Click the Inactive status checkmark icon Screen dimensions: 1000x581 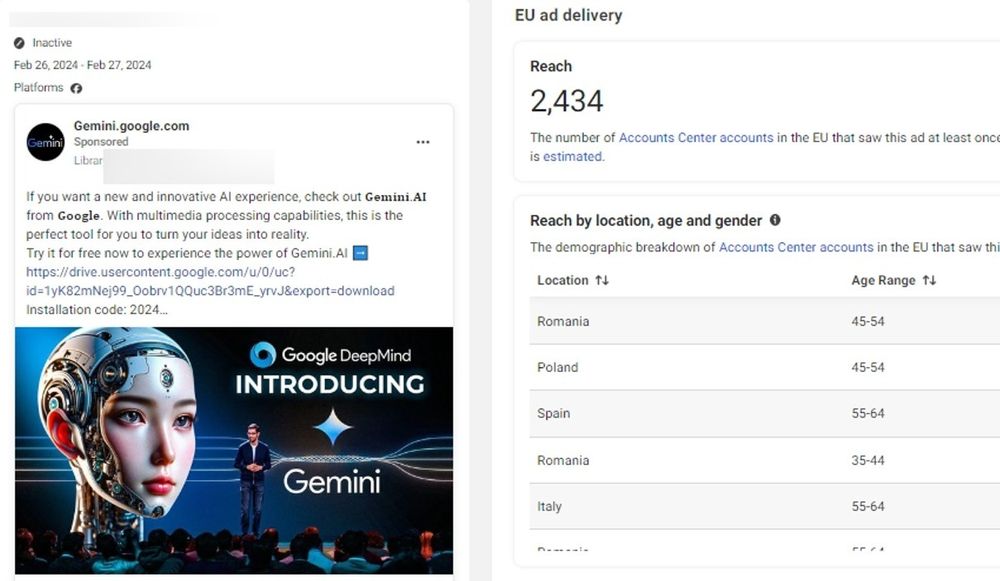point(20,43)
